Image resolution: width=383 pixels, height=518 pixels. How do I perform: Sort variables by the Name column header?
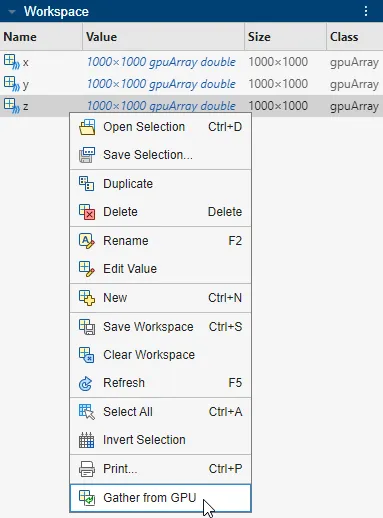[20, 37]
